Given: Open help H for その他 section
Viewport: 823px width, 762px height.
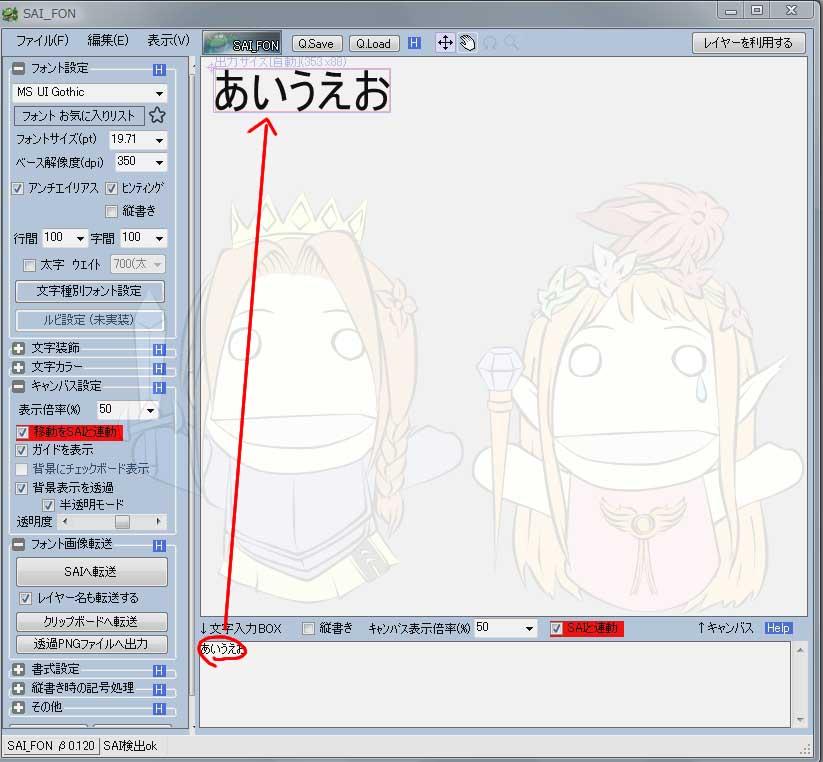Looking at the screenshot, I should 159,709.
